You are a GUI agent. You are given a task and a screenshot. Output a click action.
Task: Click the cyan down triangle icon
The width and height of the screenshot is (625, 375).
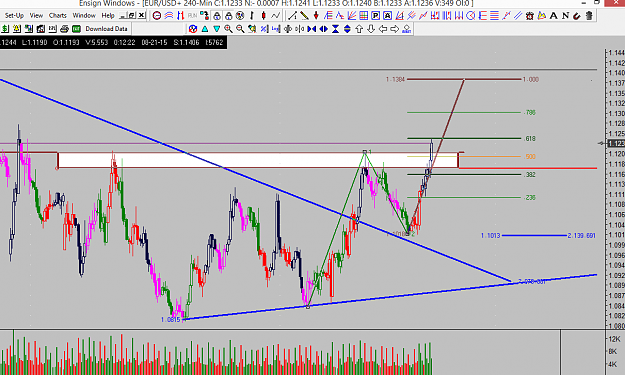216,29
